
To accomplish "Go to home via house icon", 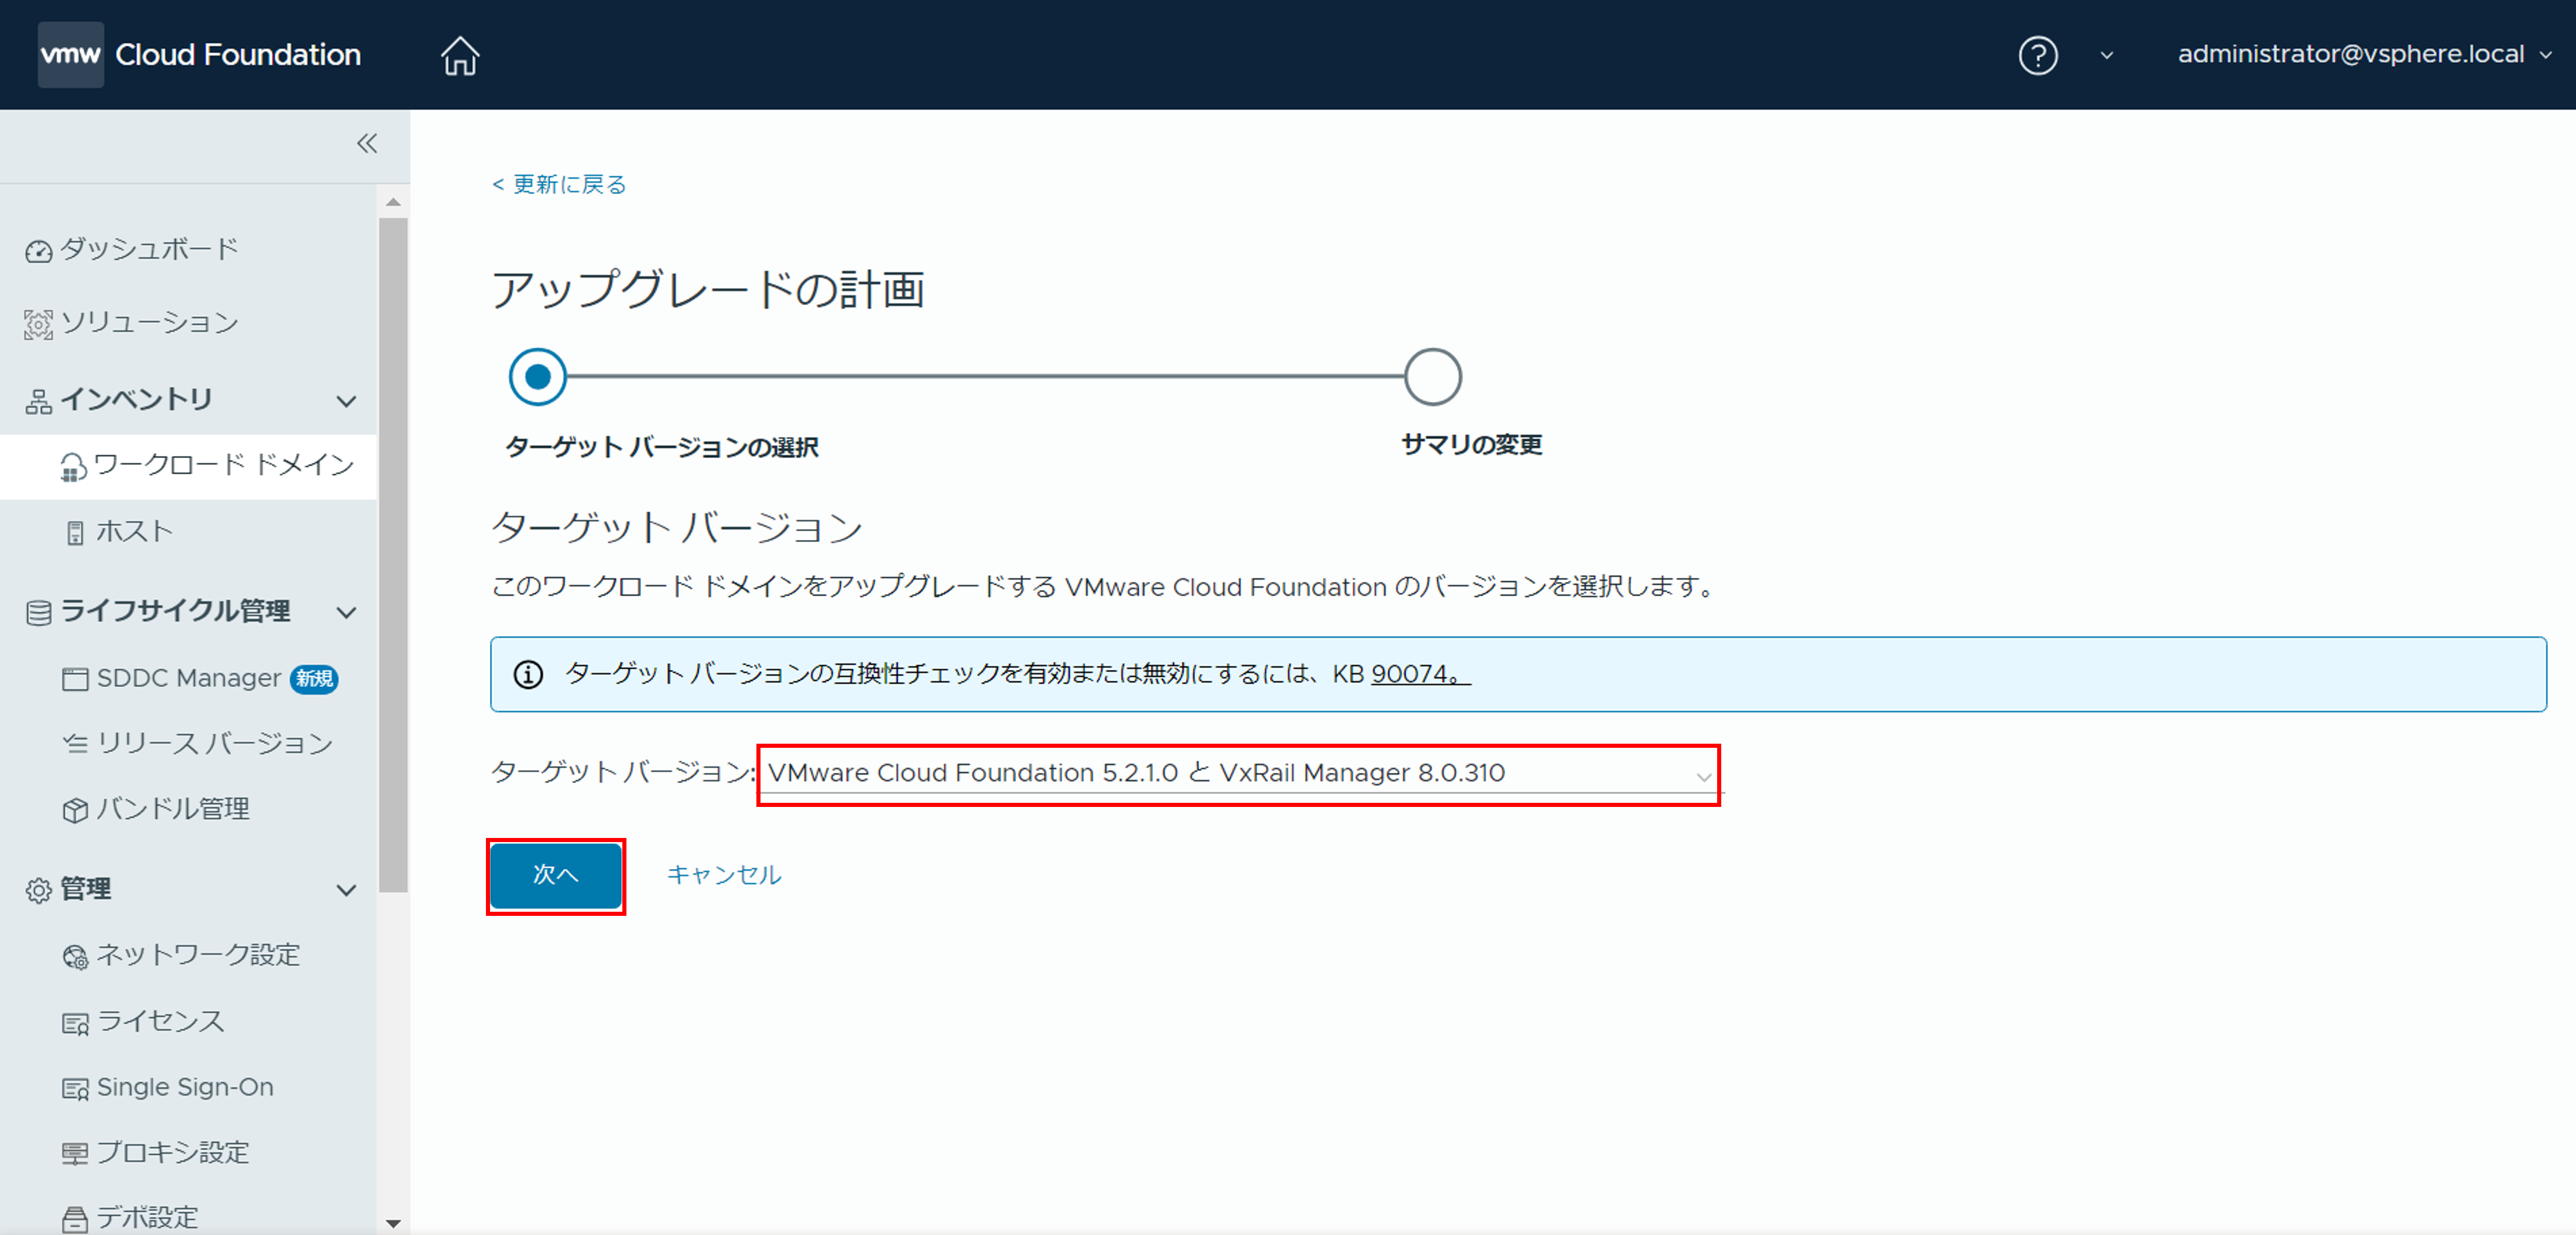I will point(460,55).
